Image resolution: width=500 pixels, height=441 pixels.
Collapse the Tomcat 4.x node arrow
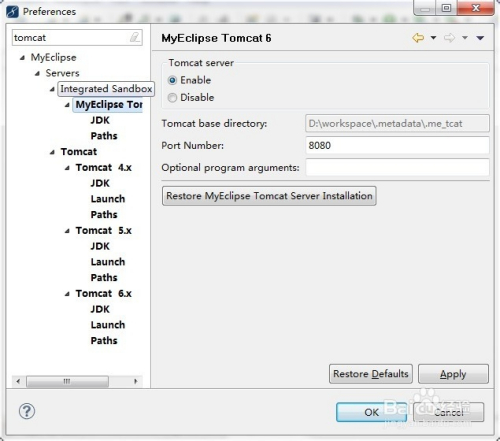(67, 168)
